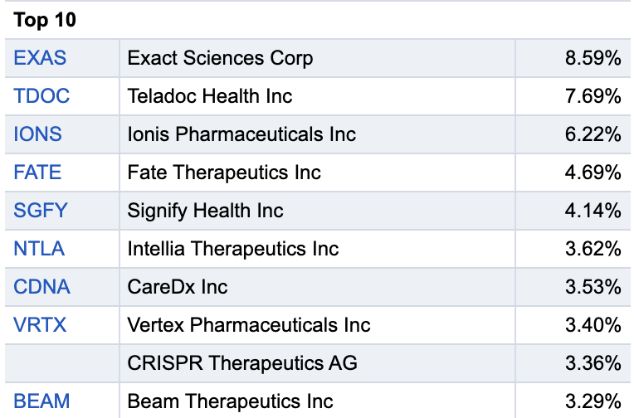Click the 8.59% weight value
Viewport: 634px width, 418px height.
593,58
